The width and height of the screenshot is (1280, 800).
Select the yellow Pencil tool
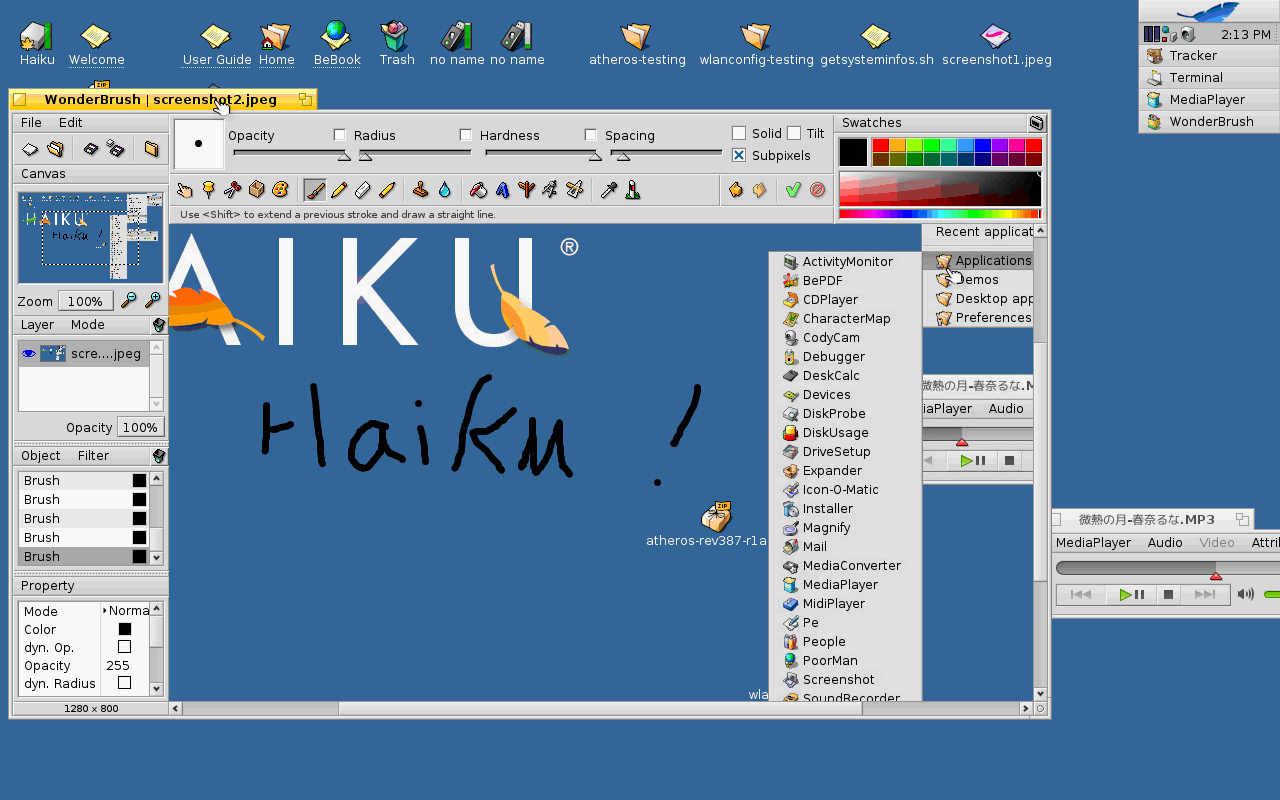tap(339, 189)
